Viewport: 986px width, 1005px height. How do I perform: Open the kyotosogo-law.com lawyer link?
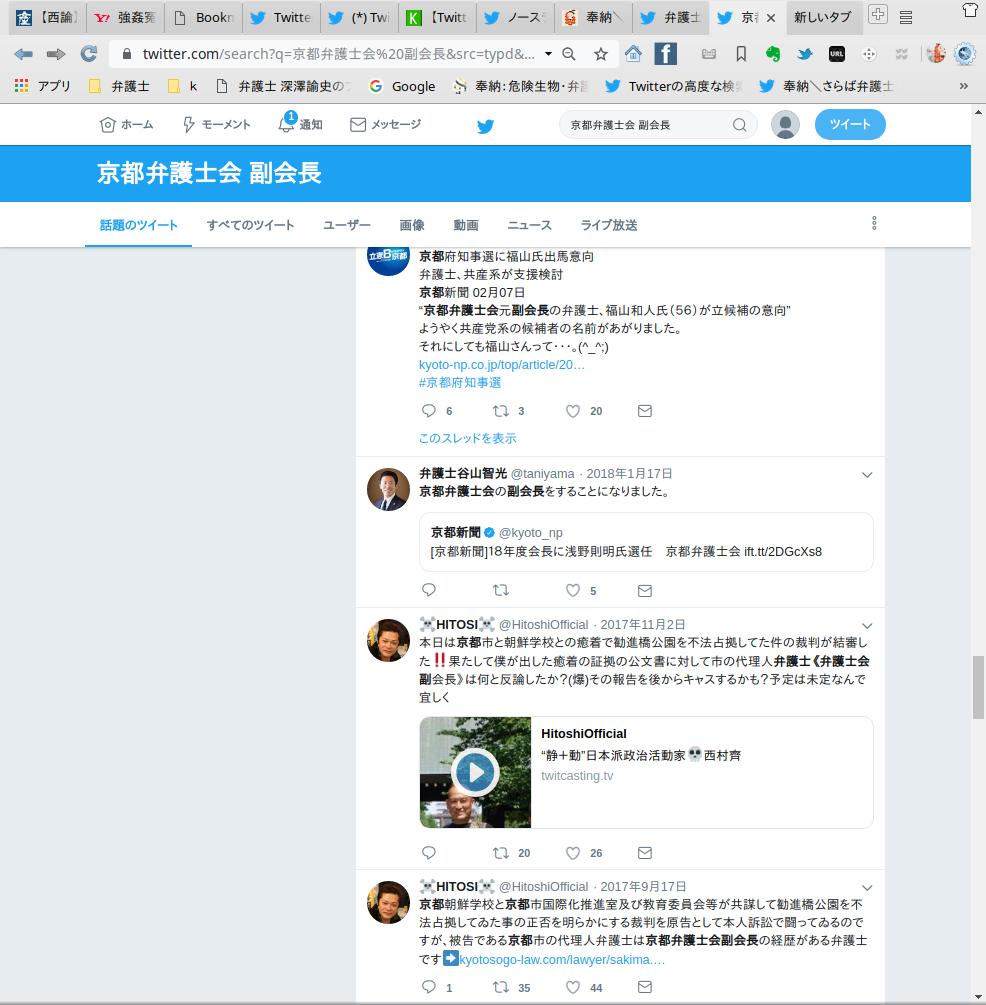point(562,959)
